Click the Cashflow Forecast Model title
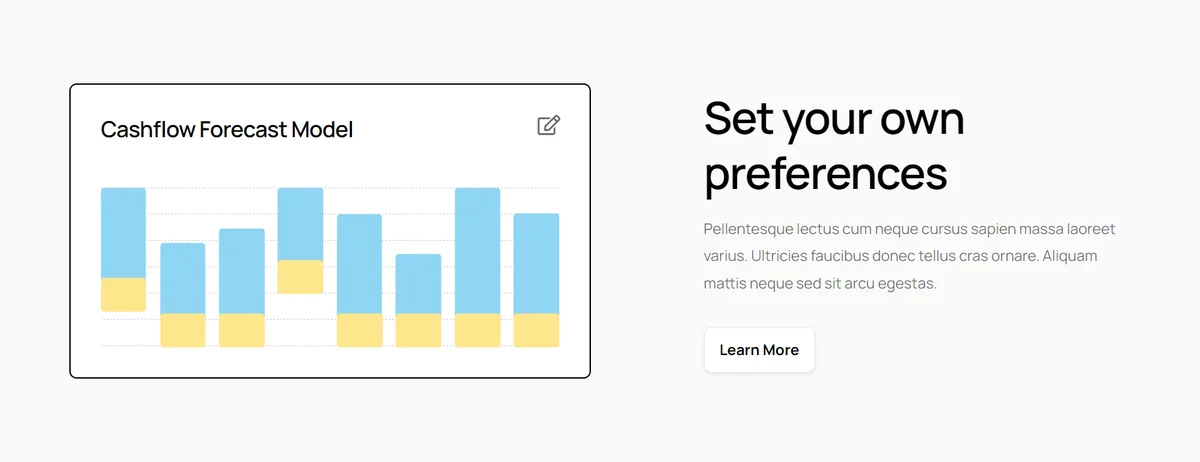 pyautogui.click(x=227, y=129)
